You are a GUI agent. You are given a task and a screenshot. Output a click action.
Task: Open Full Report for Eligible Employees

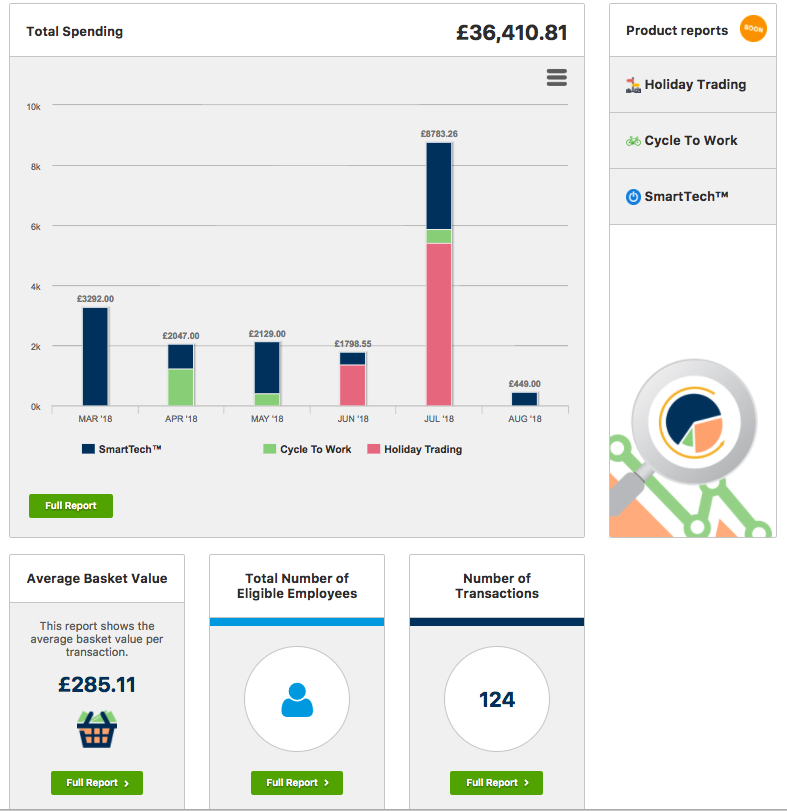pos(297,783)
